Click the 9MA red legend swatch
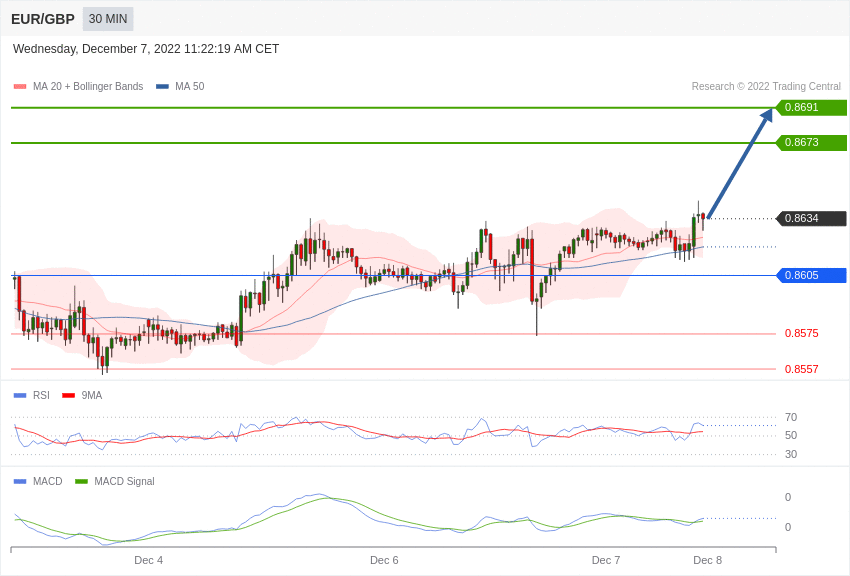This screenshot has width=850, height=576. [68, 396]
